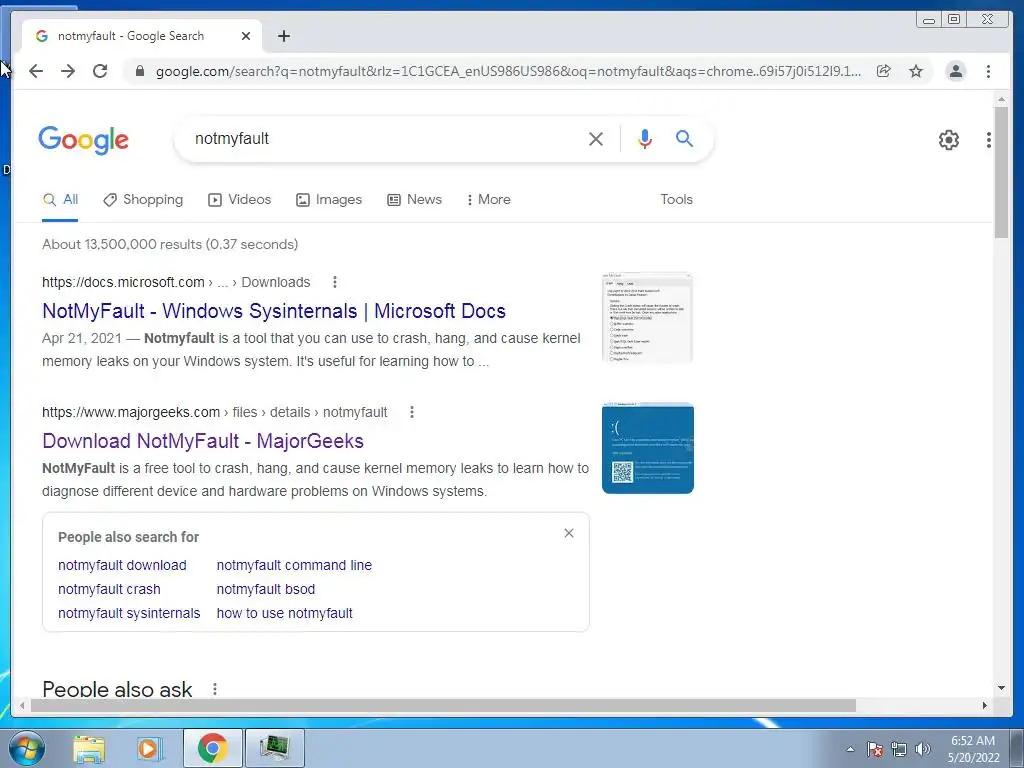Reload the page with the refresh icon
Image resolution: width=1024 pixels, height=768 pixels.
point(100,71)
